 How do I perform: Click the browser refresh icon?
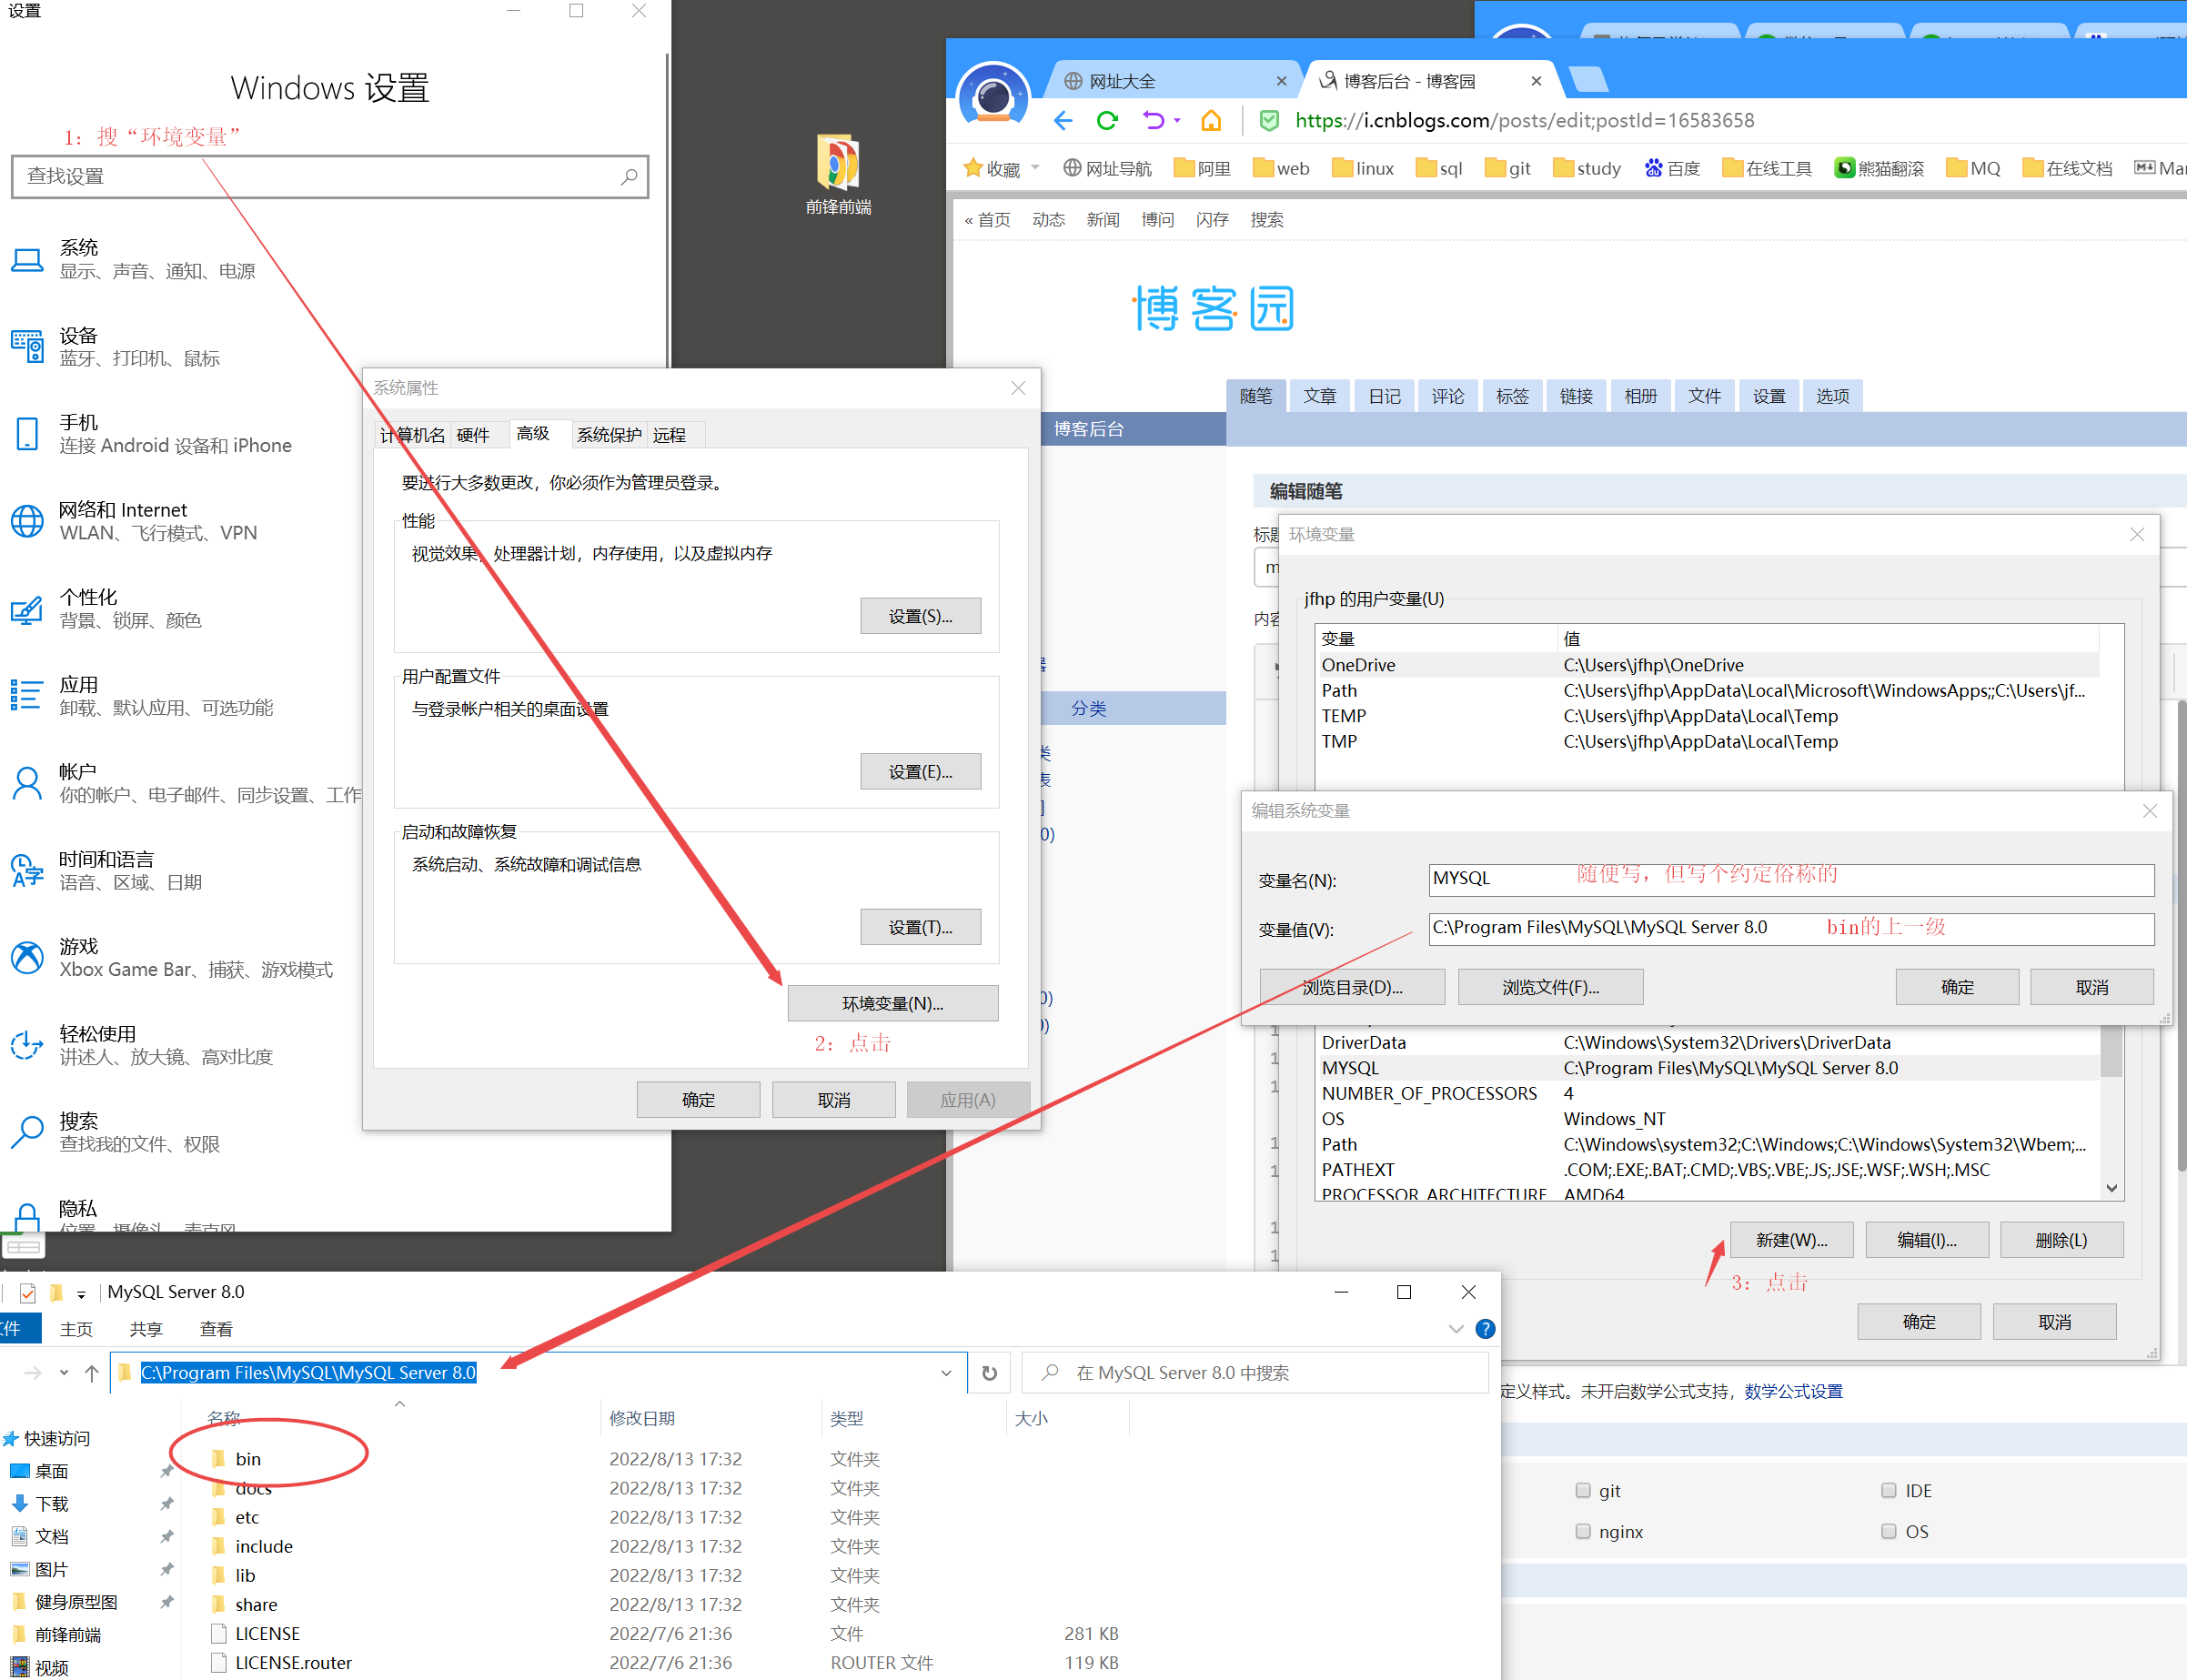click(1107, 121)
